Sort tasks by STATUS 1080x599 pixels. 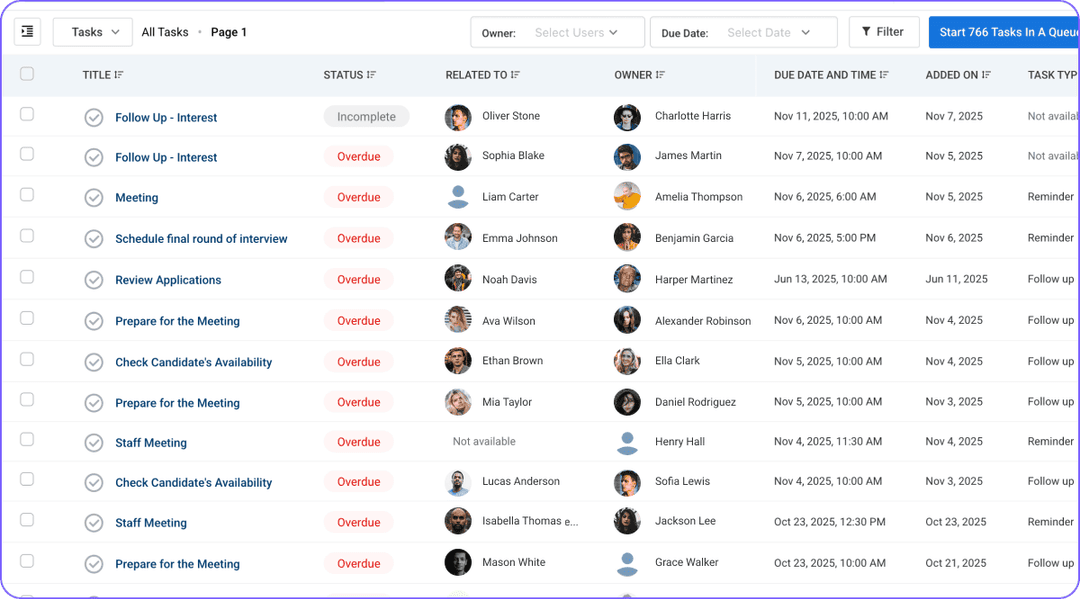point(371,74)
